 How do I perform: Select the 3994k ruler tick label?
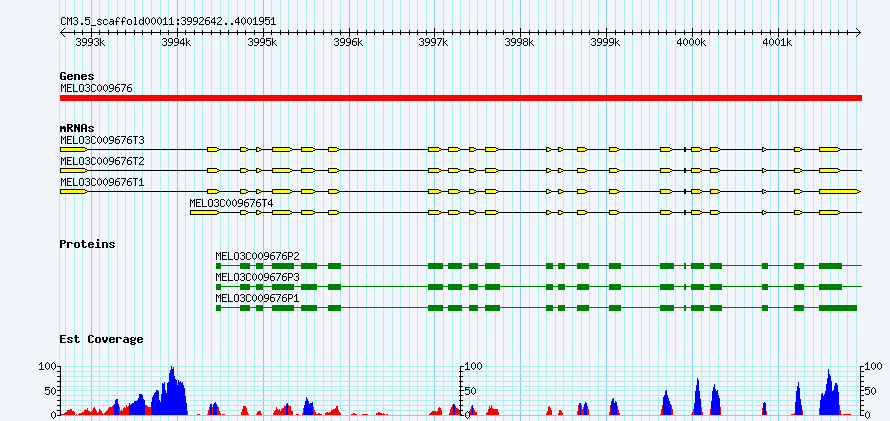177,43
